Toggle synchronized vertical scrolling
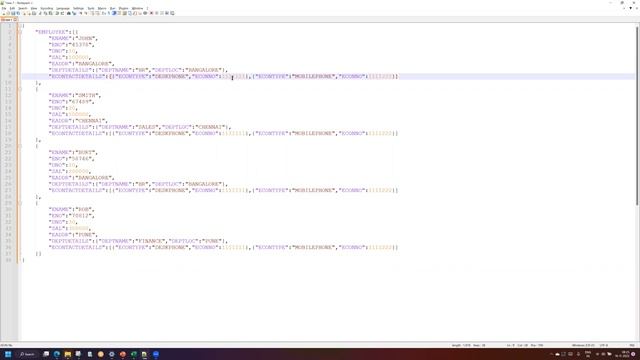The height and width of the screenshot is (360, 640). click(92, 13)
